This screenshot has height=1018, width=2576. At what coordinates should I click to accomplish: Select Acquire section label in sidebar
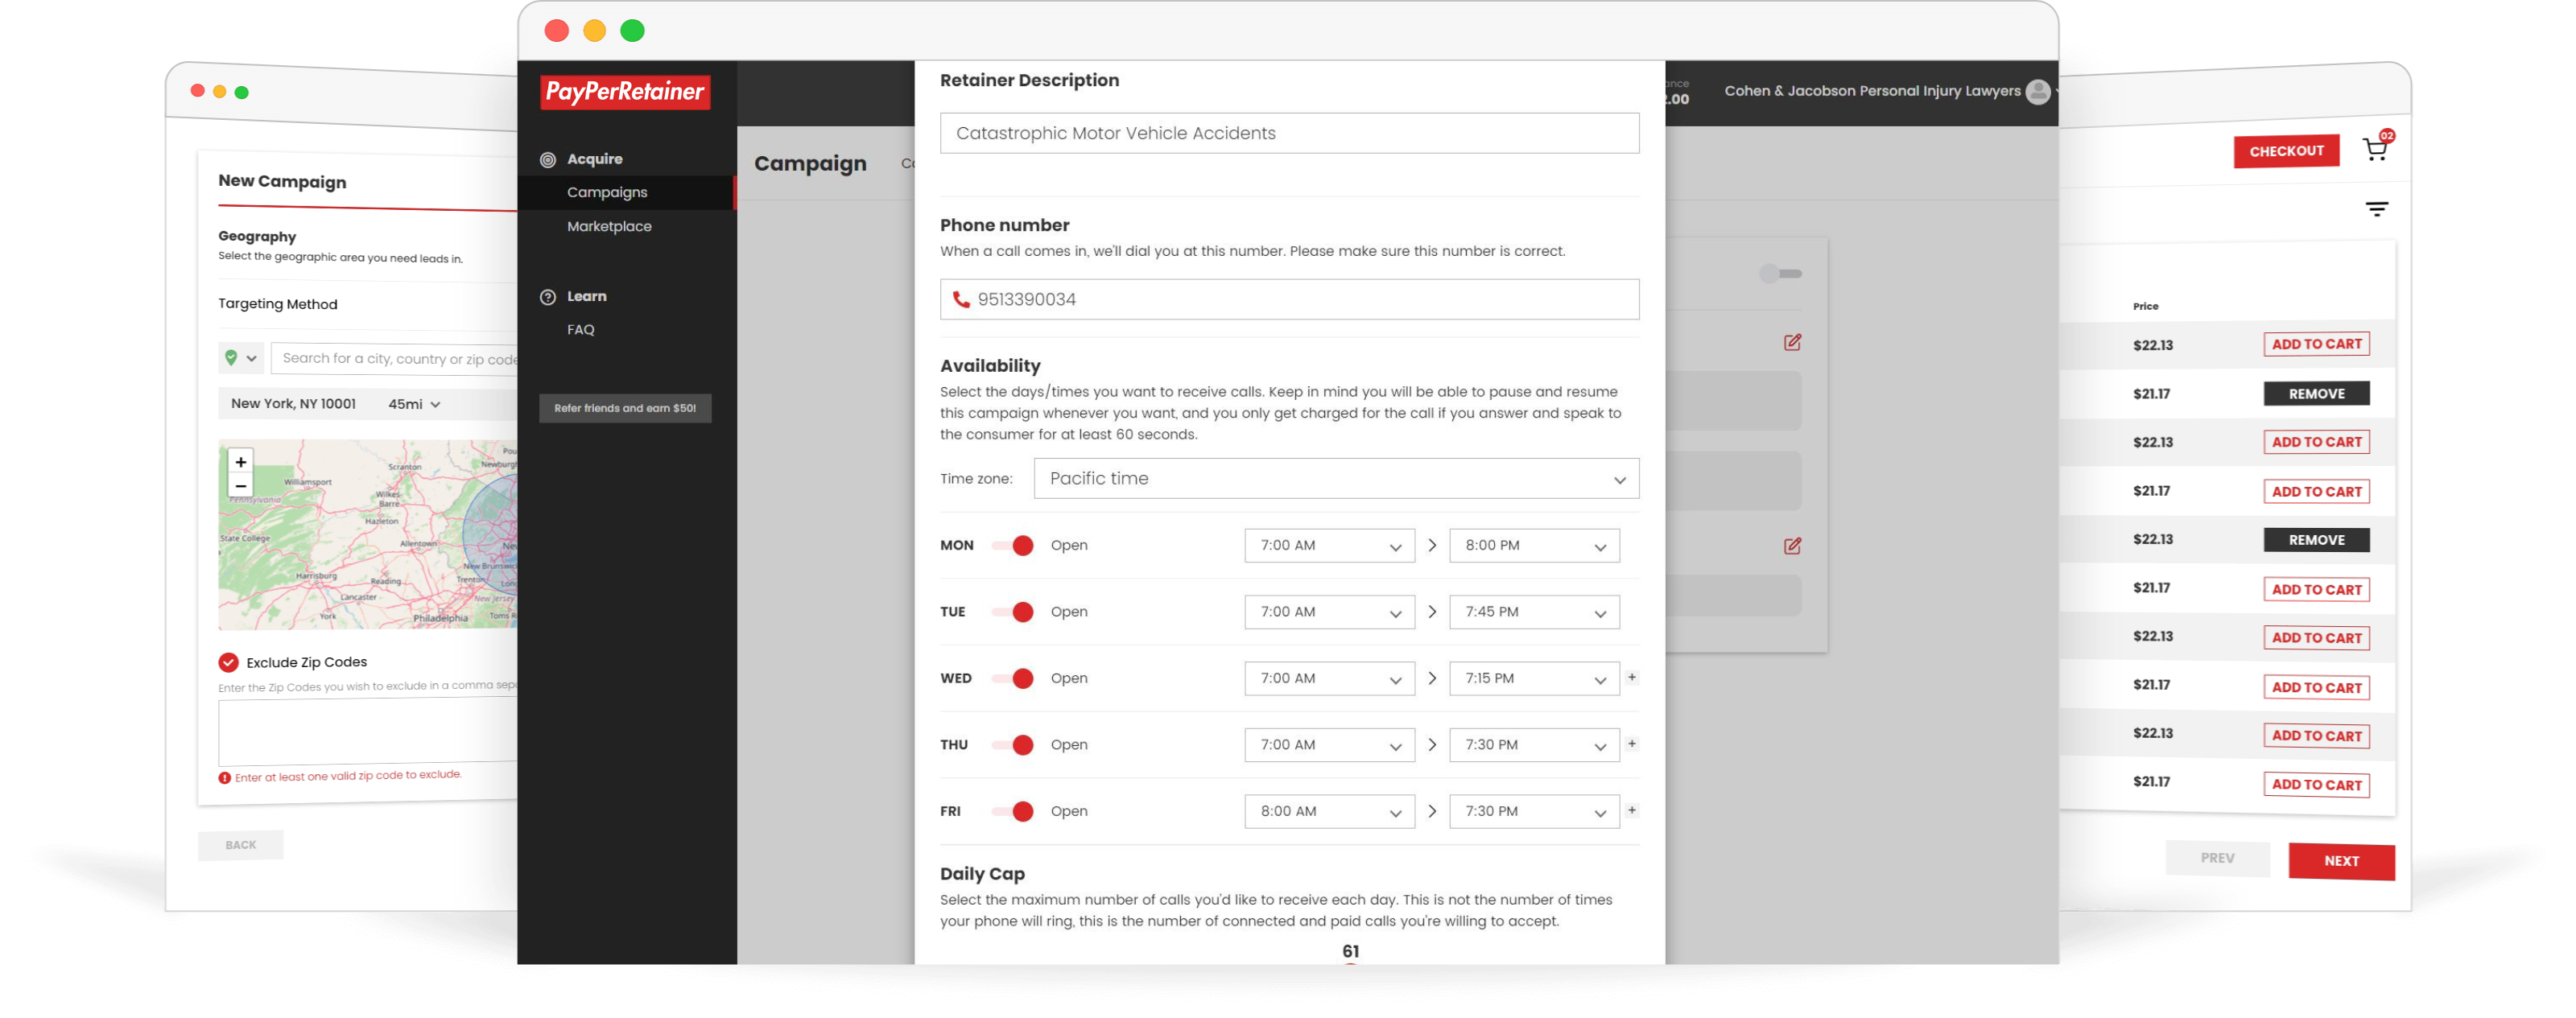click(594, 159)
